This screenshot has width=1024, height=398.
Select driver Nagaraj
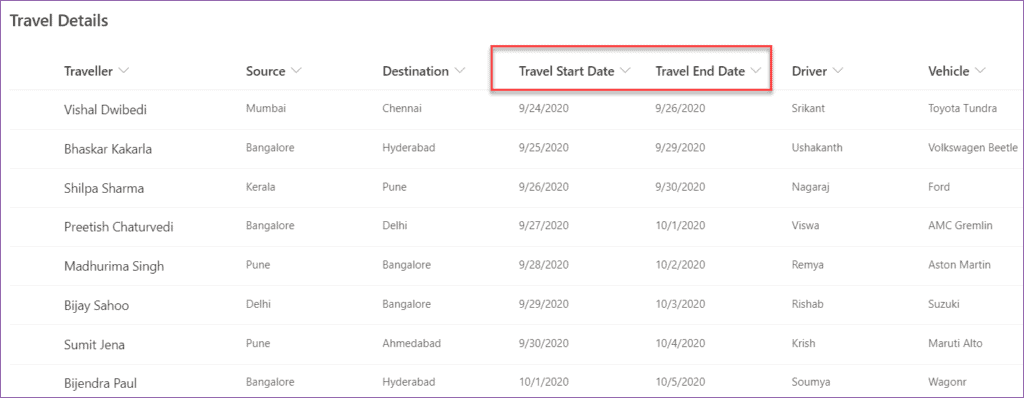[810, 187]
